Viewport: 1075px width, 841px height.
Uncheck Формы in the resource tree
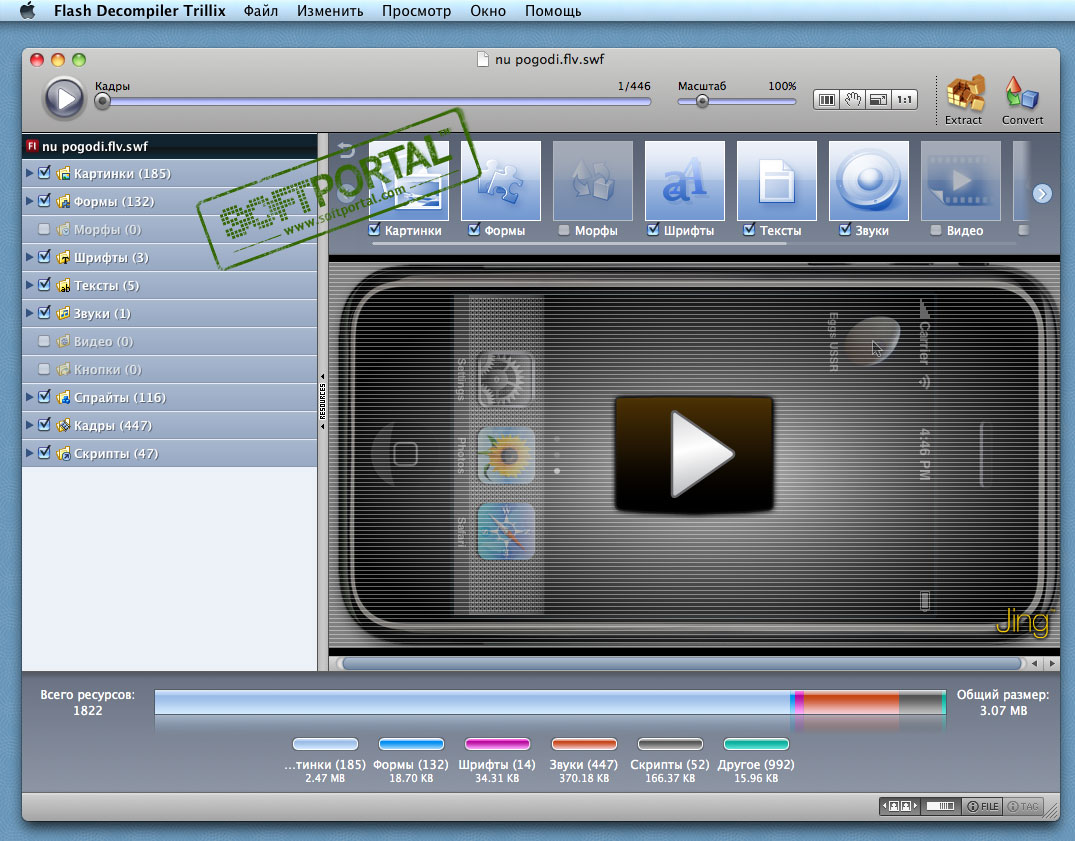click(45, 201)
